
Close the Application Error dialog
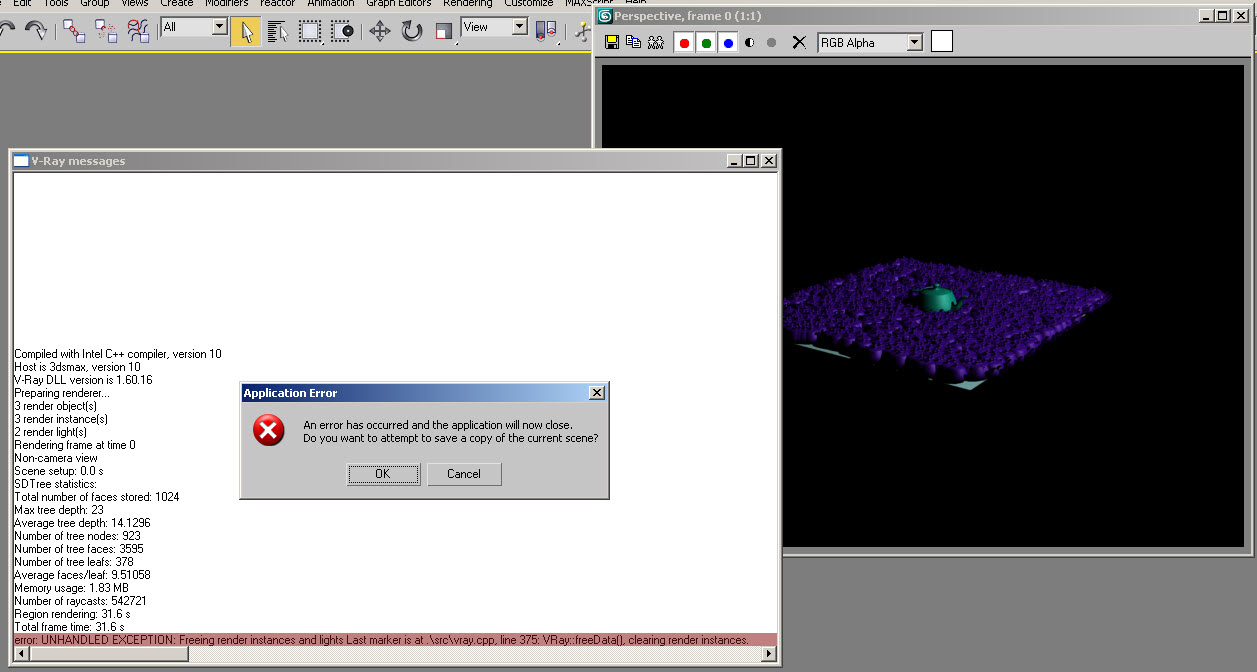(597, 393)
